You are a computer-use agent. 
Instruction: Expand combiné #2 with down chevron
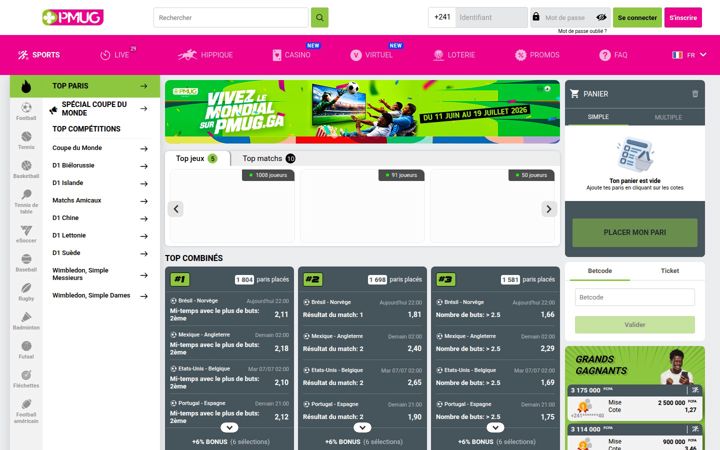click(362, 428)
